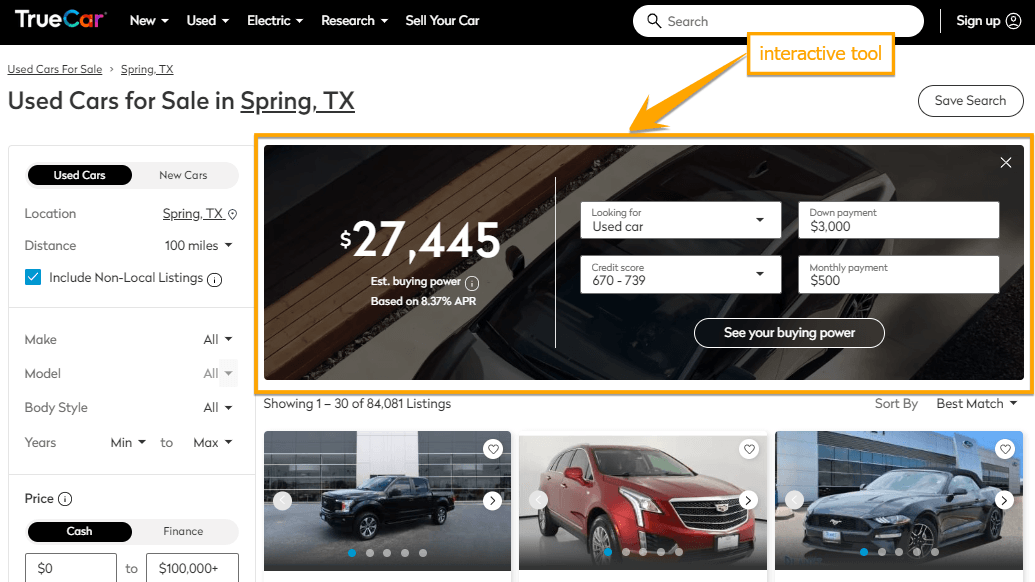This screenshot has width=1035, height=582.
Task: Toggle Include Non-Local Listings checkbox
Action: [33, 277]
